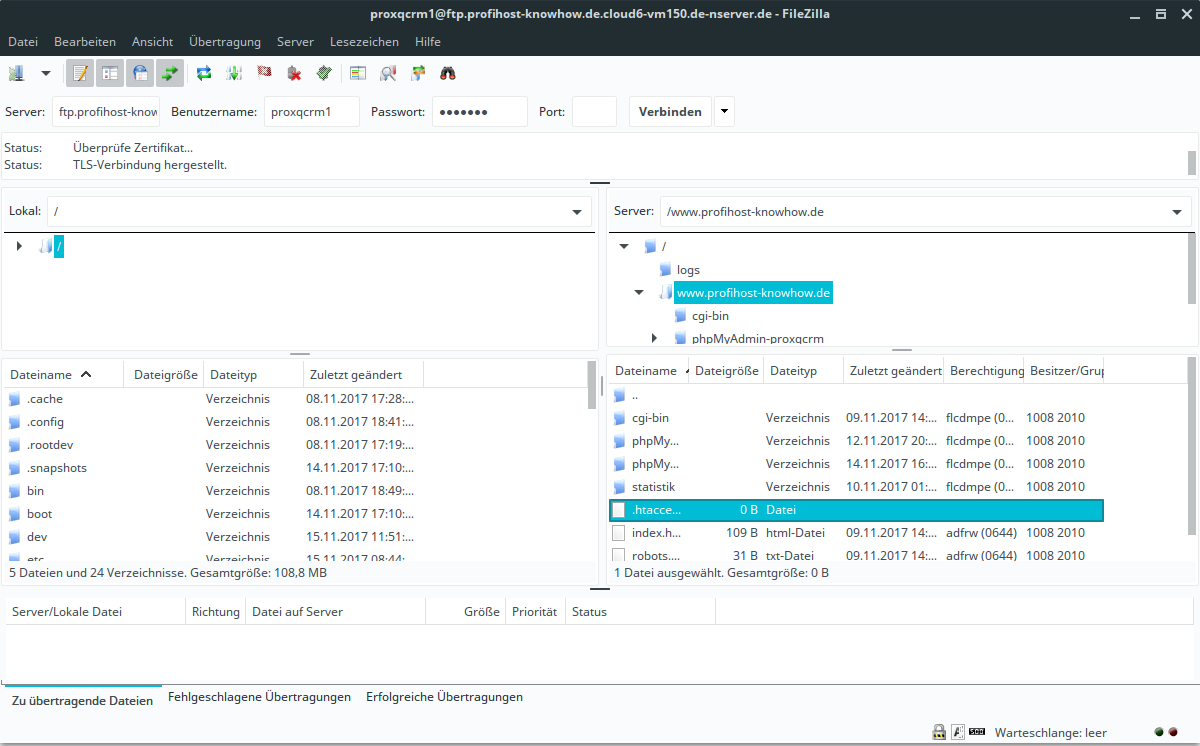Click the process transfer queue icon
The image size is (1200, 746).
tap(234, 73)
